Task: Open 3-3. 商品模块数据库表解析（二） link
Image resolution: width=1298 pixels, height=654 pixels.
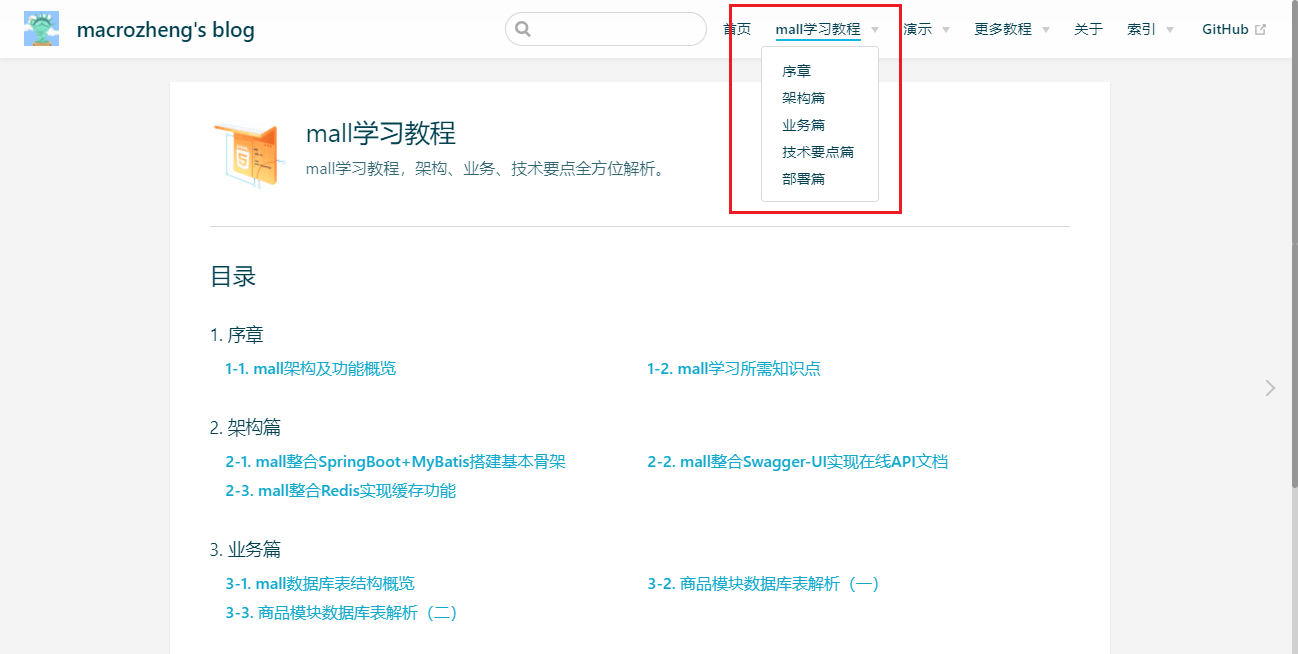Action: pos(343,613)
